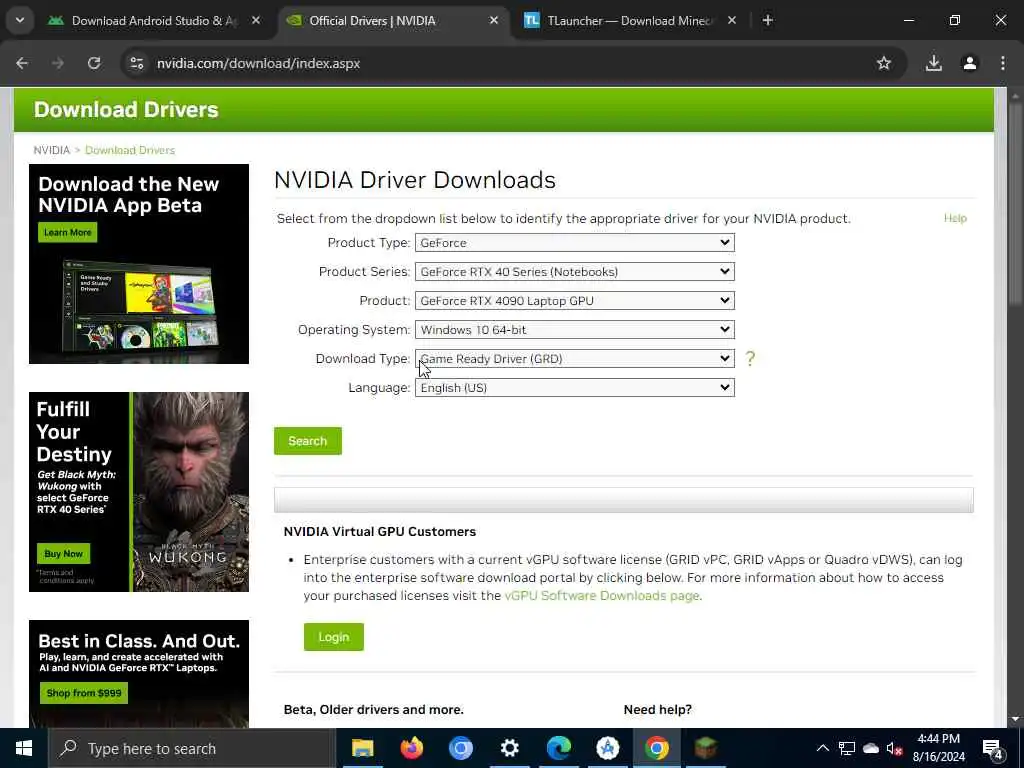Launch Microsoft Edge from the taskbar

[558, 748]
